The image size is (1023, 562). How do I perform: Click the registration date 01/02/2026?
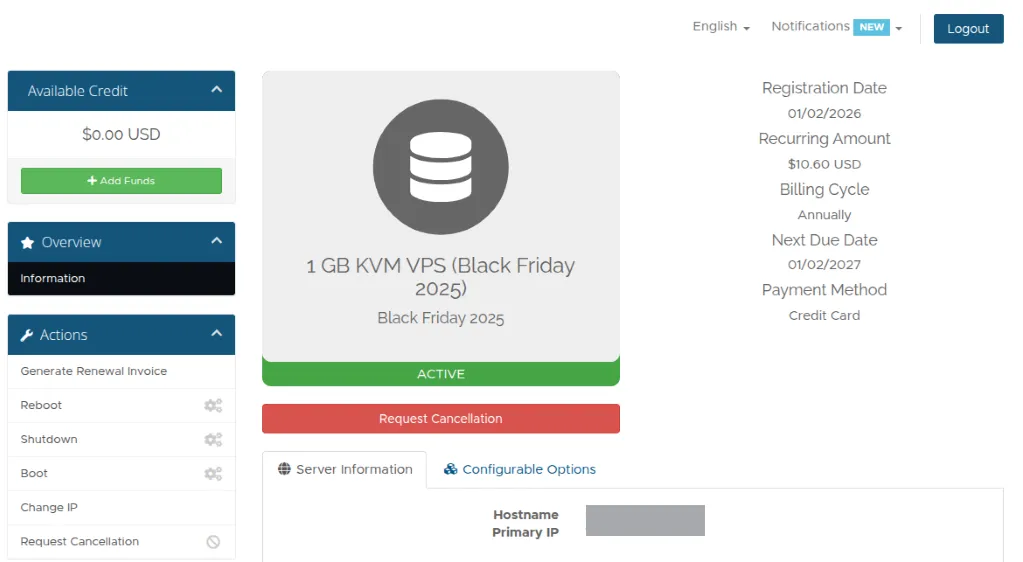pos(824,114)
